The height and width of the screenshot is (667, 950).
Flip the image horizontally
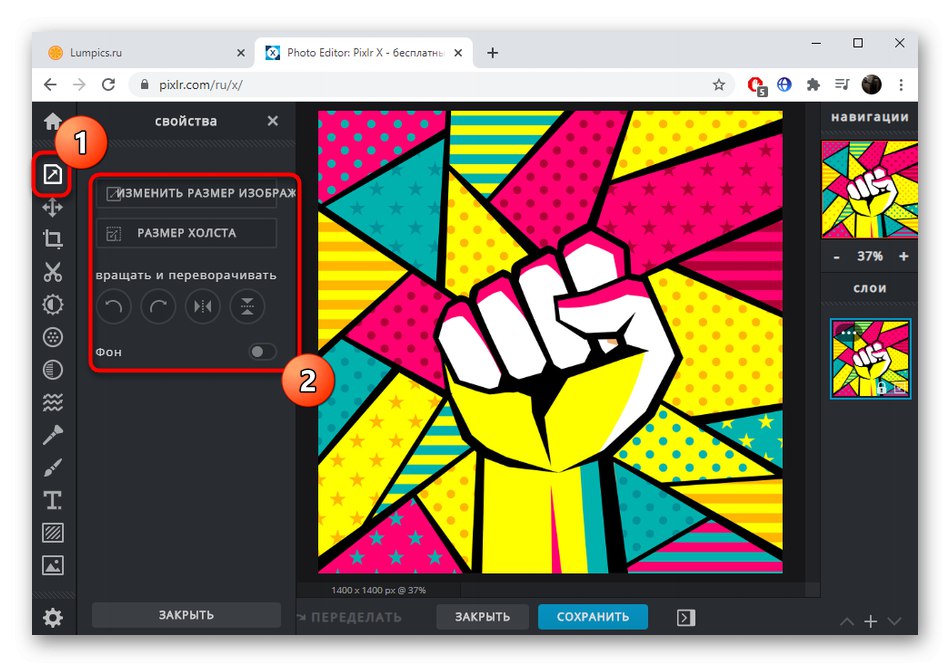(203, 307)
